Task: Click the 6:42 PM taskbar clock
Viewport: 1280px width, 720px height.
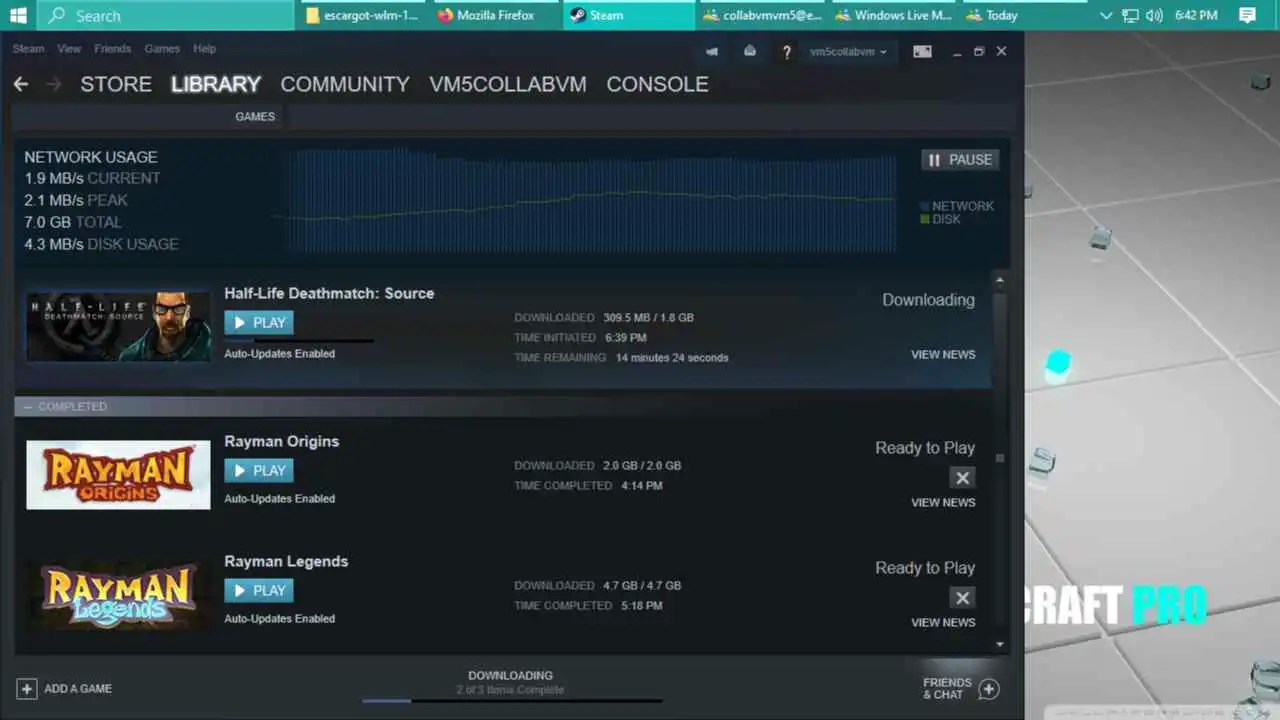Action: 1196,15
